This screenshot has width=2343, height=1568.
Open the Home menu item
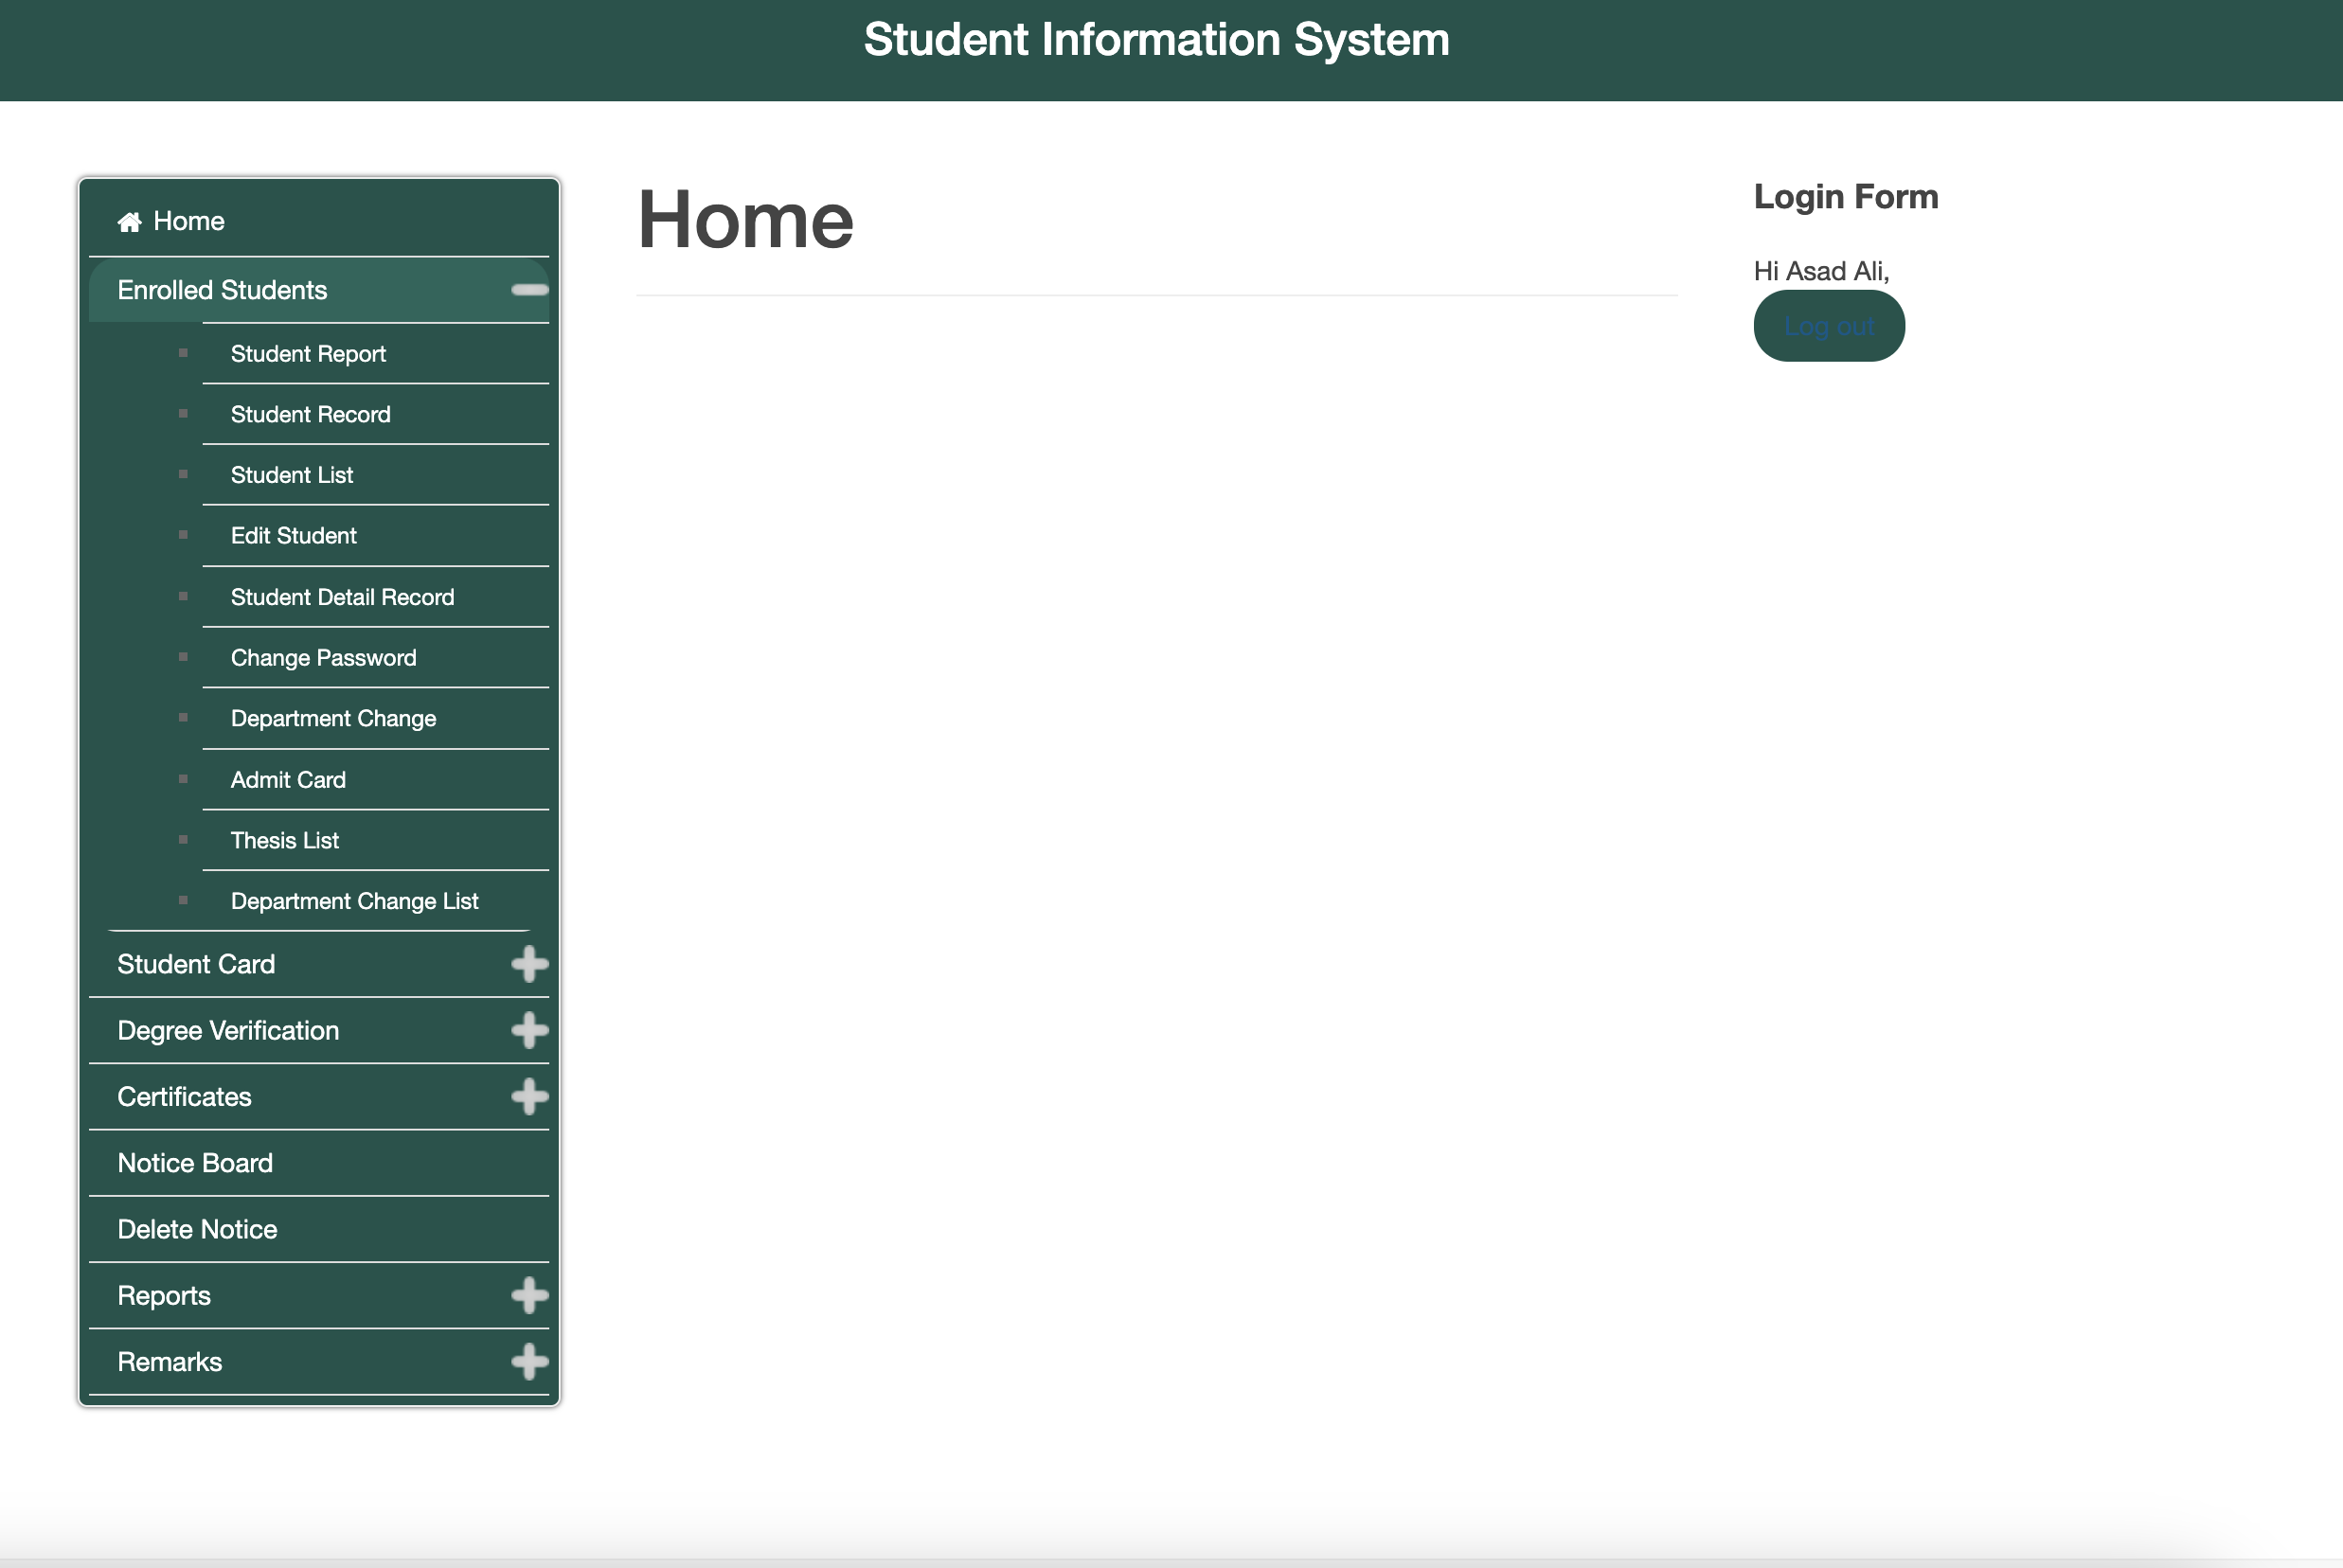click(x=319, y=221)
